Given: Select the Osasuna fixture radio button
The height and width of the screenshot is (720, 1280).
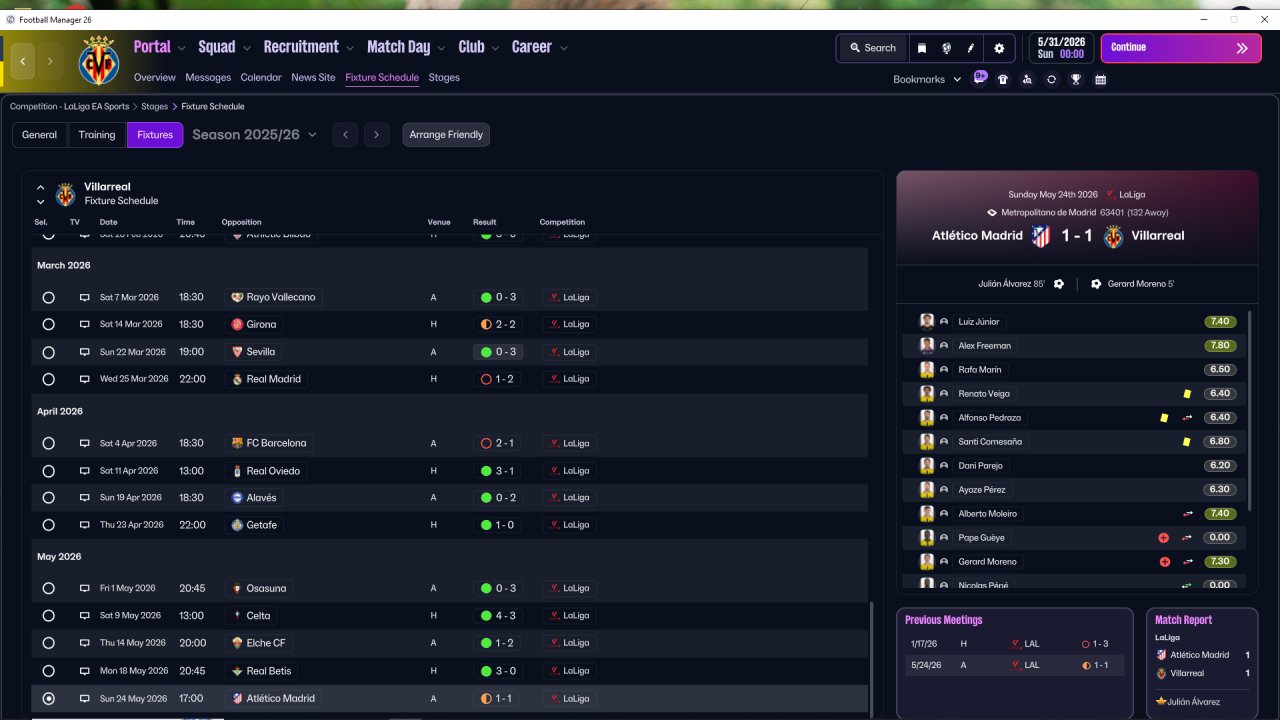Looking at the screenshot, I should [x=48, y=588].
